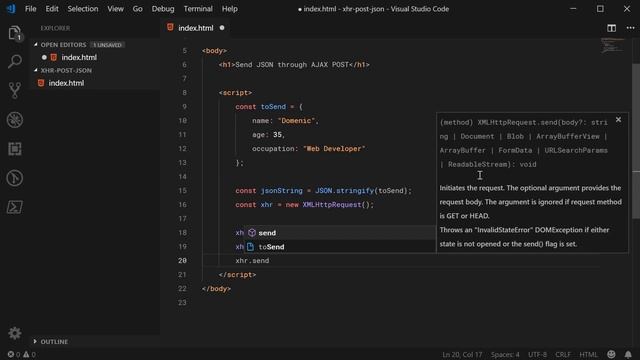Viewport: 640px width, 360px height.
Task: Click the h1 heading line text
Action: point(294,64)
